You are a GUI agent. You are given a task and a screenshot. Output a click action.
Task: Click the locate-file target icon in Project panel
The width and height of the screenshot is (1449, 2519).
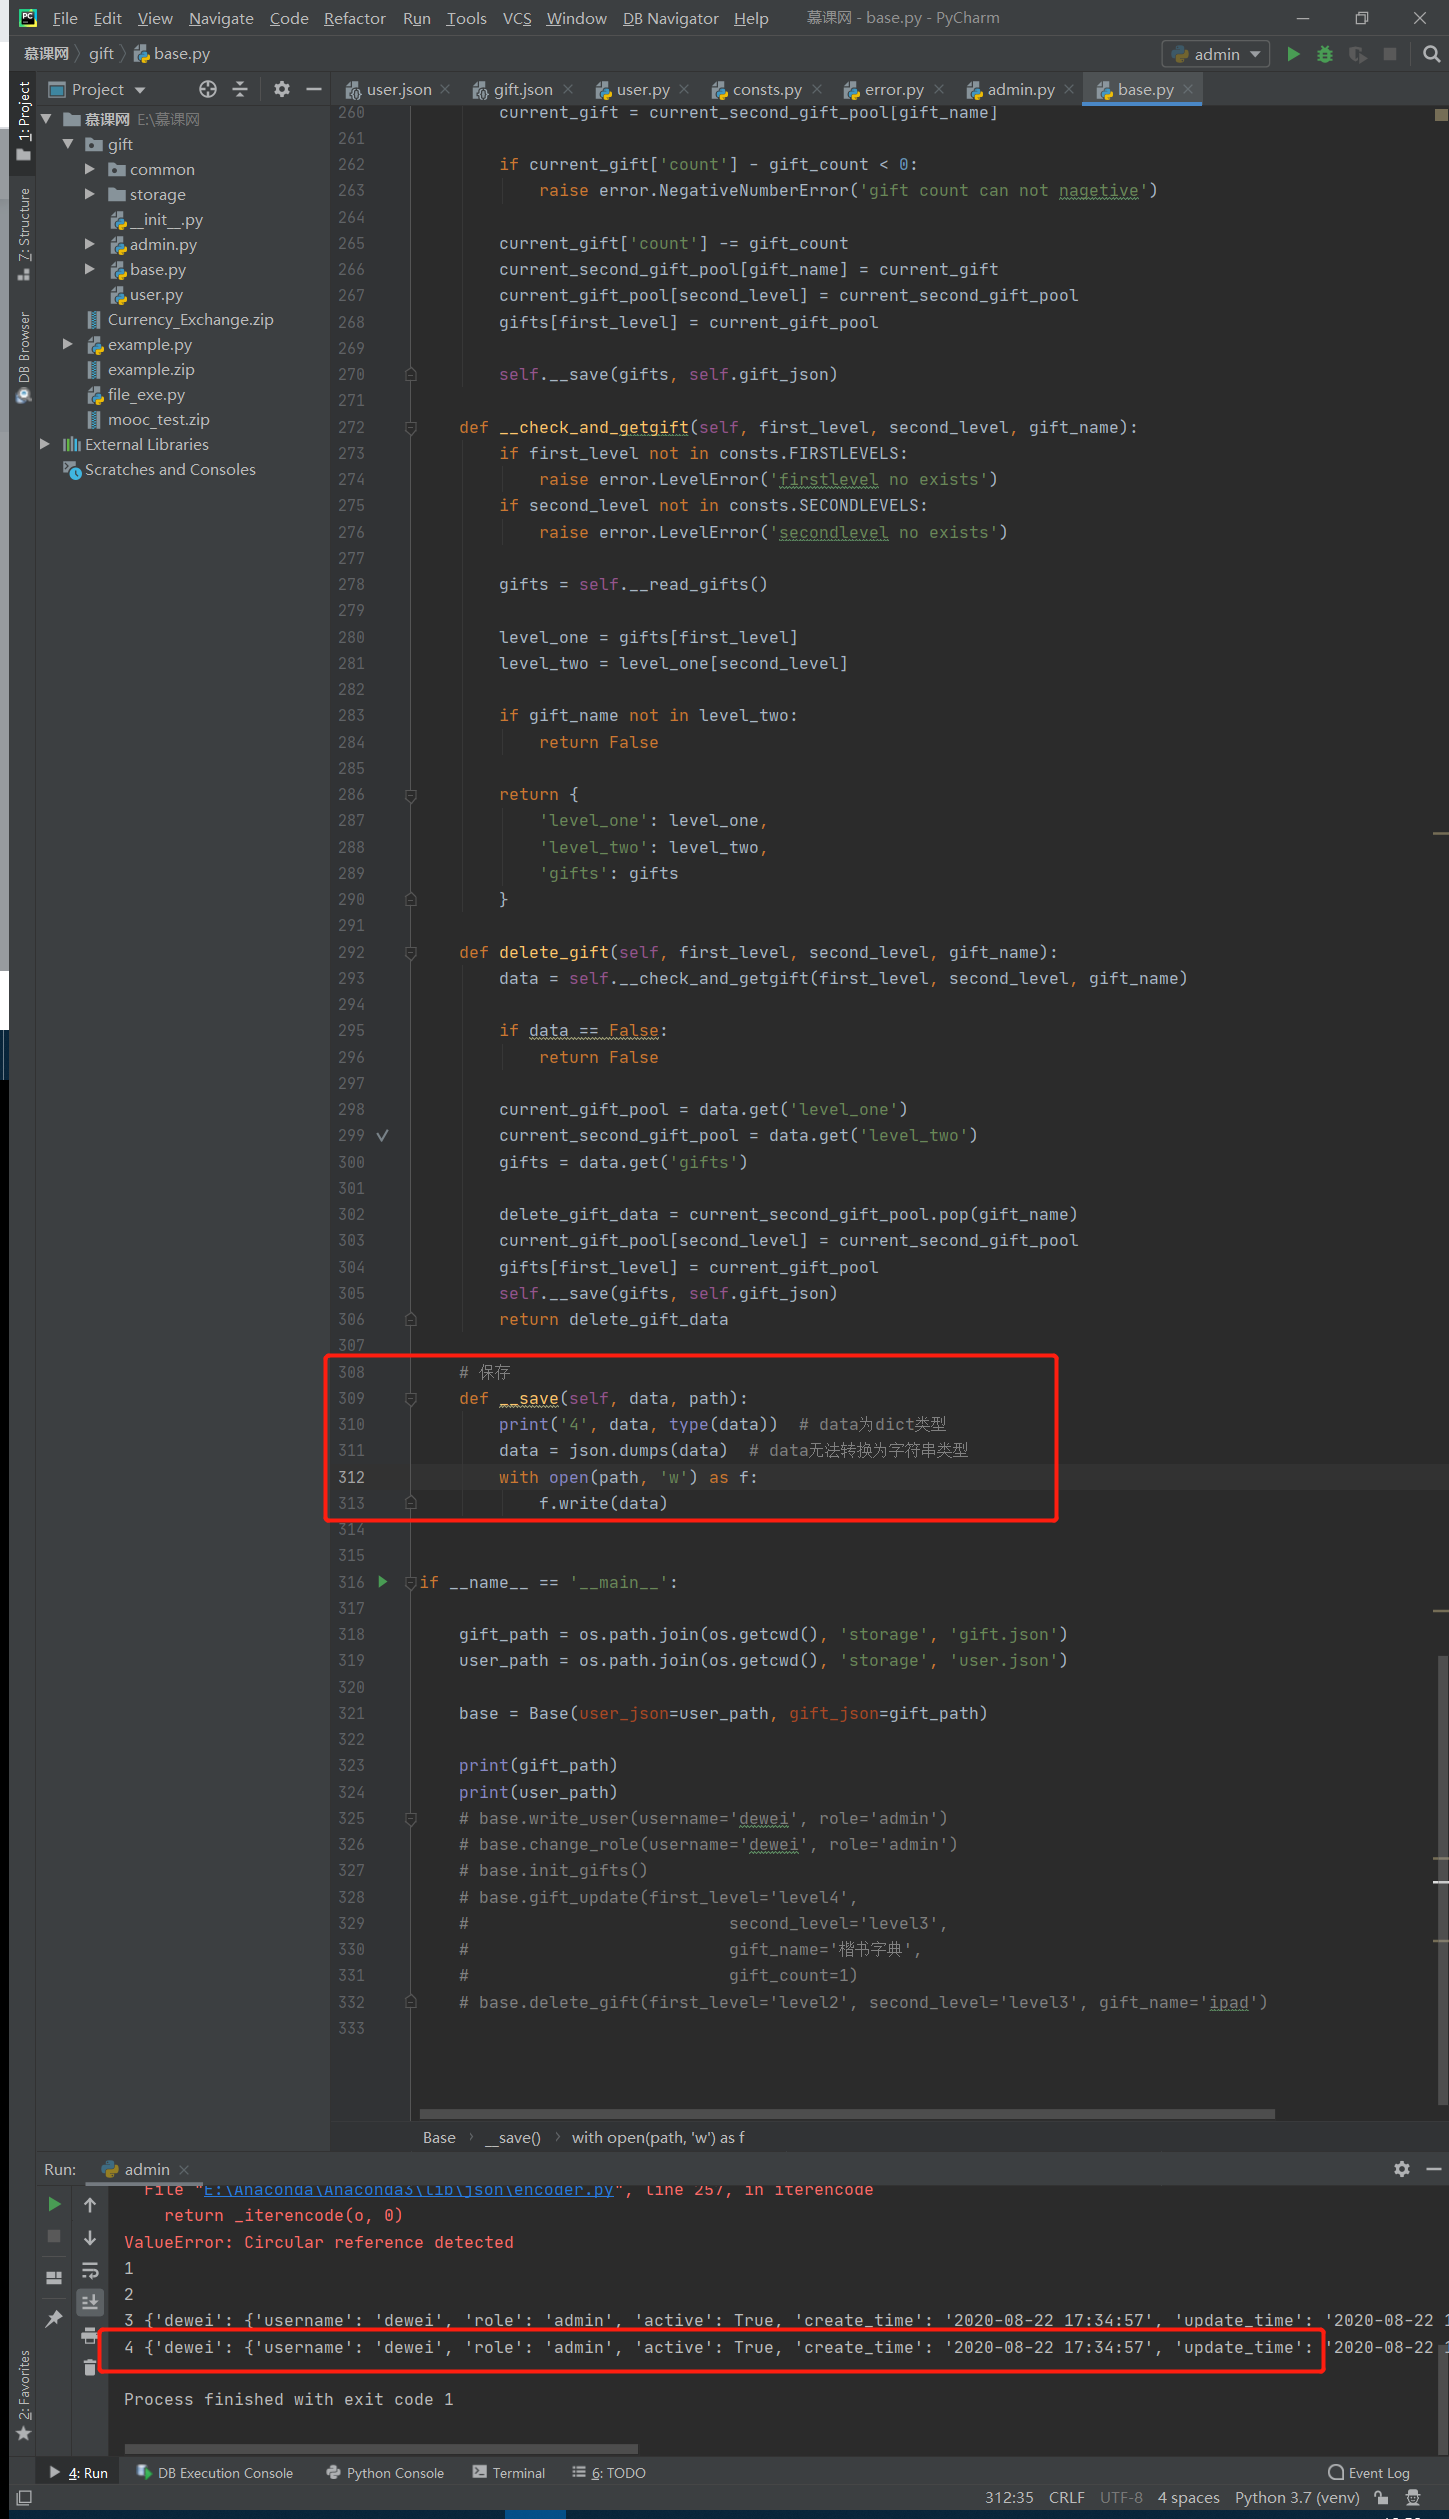(x=208, y=89)
